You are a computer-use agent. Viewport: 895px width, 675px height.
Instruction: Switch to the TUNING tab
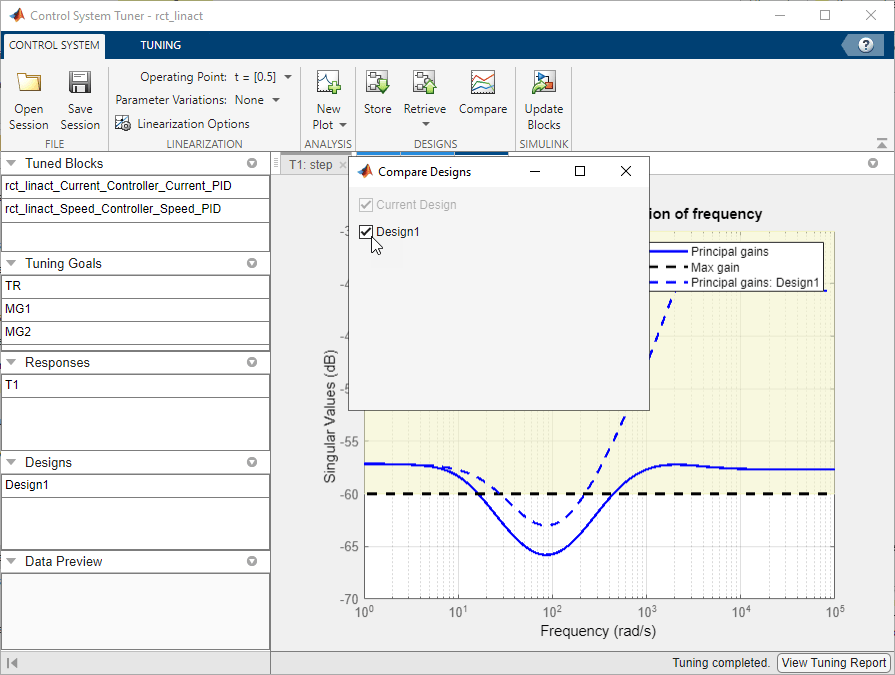tap(160, 45)
